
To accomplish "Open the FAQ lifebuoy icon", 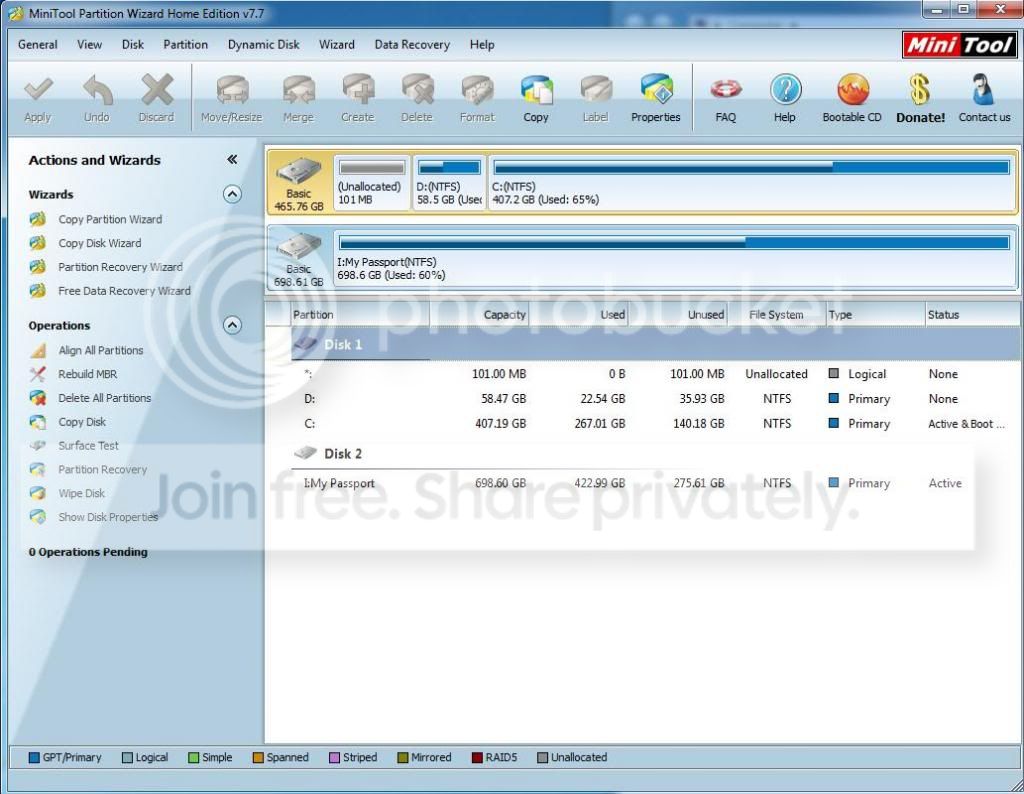I will pos(726,89).
